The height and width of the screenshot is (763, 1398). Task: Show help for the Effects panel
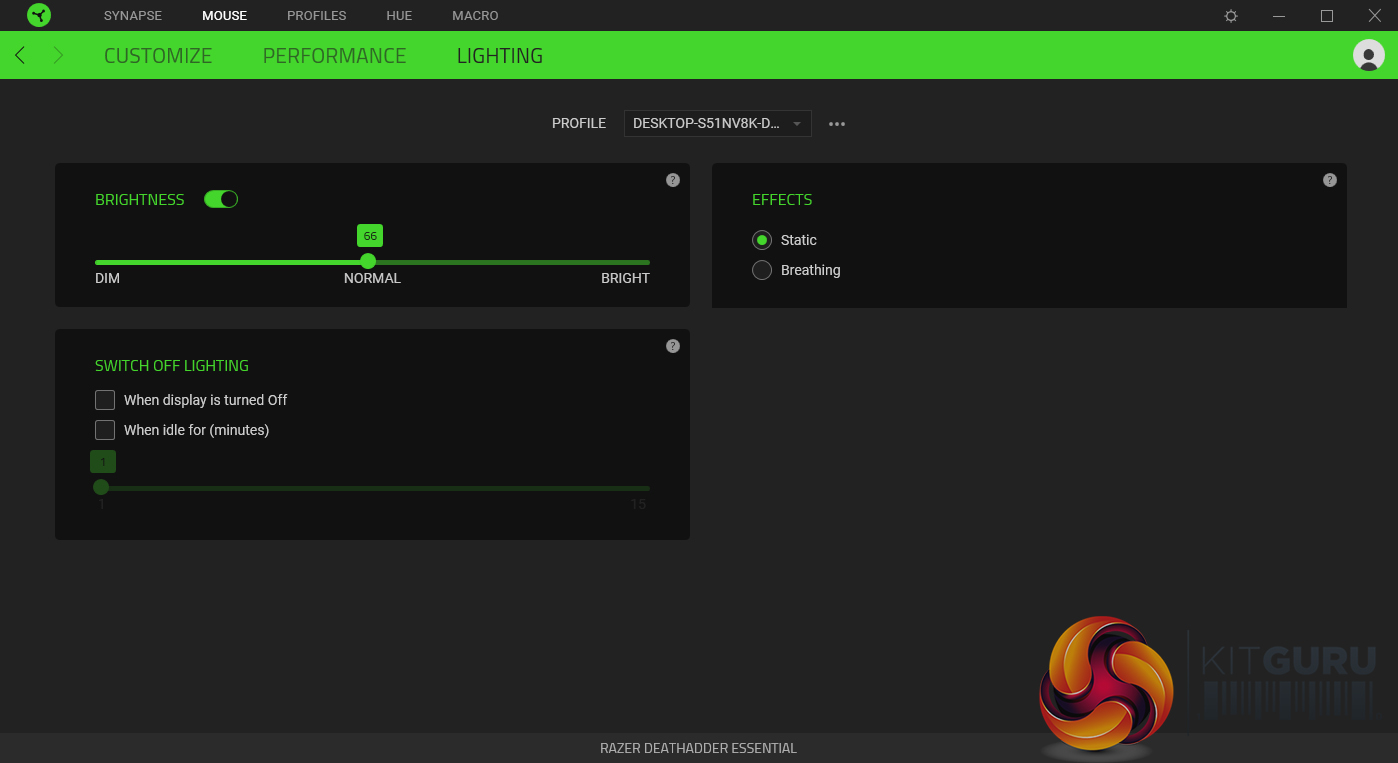(1330, 180)
